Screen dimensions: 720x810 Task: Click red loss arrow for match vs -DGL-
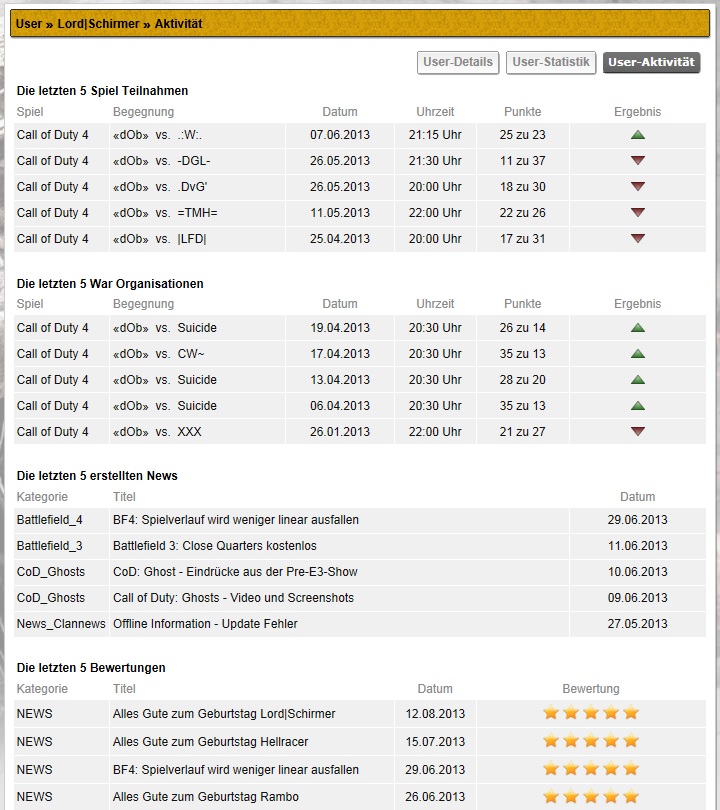(x=638, y=161)
